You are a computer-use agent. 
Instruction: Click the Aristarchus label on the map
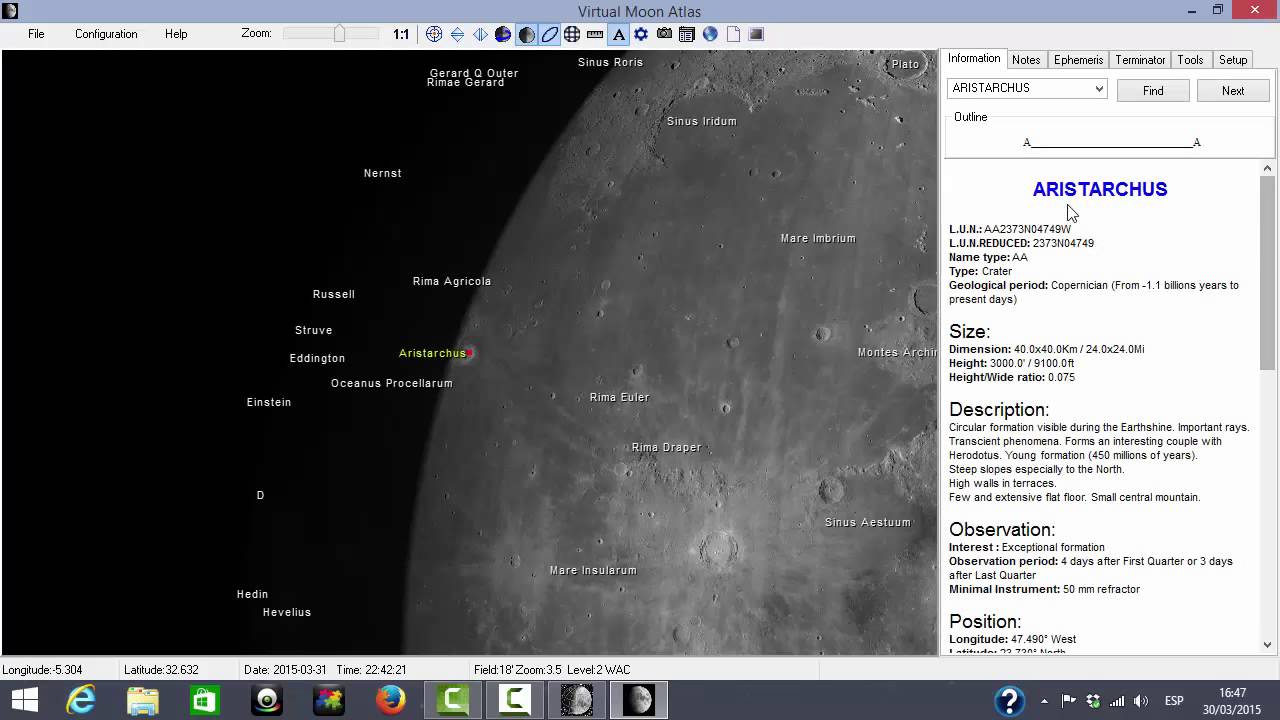[x=432, y=353]
